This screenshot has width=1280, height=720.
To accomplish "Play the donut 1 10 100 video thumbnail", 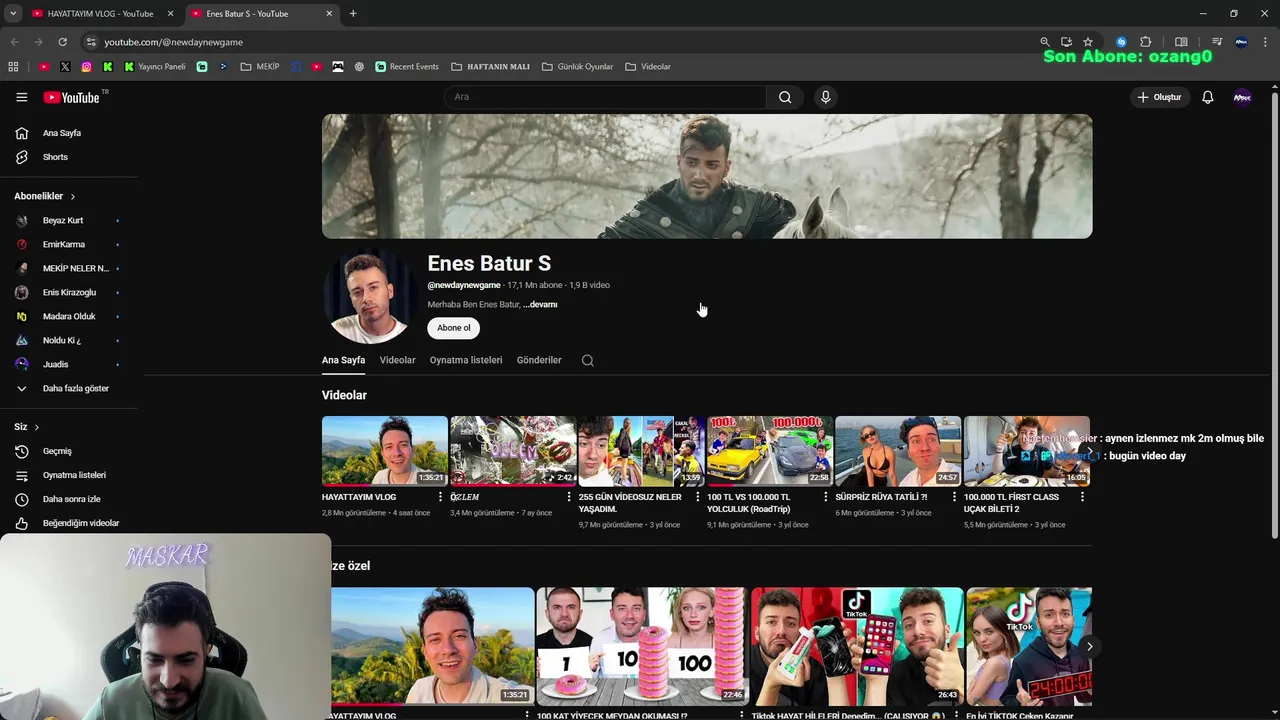I will click(641, 646).
